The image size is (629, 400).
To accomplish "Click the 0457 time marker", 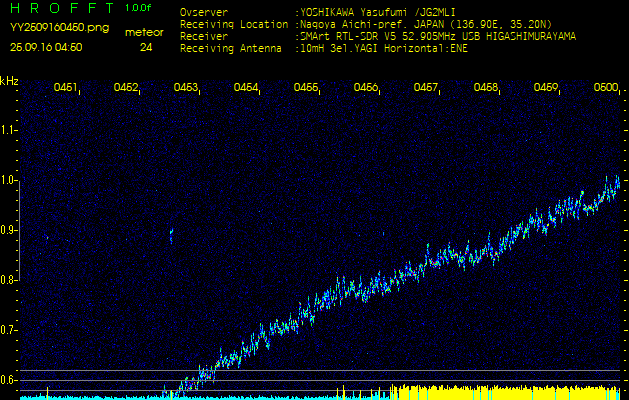I will [426, 88].
